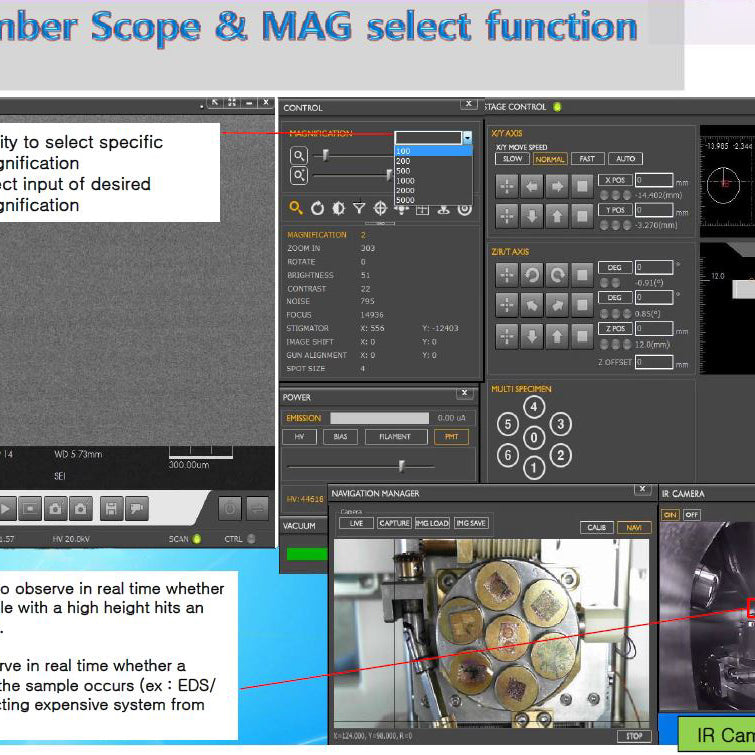Select specimen position 0 center
Viewport: 755px width, 755px height.
click(534, 438)
